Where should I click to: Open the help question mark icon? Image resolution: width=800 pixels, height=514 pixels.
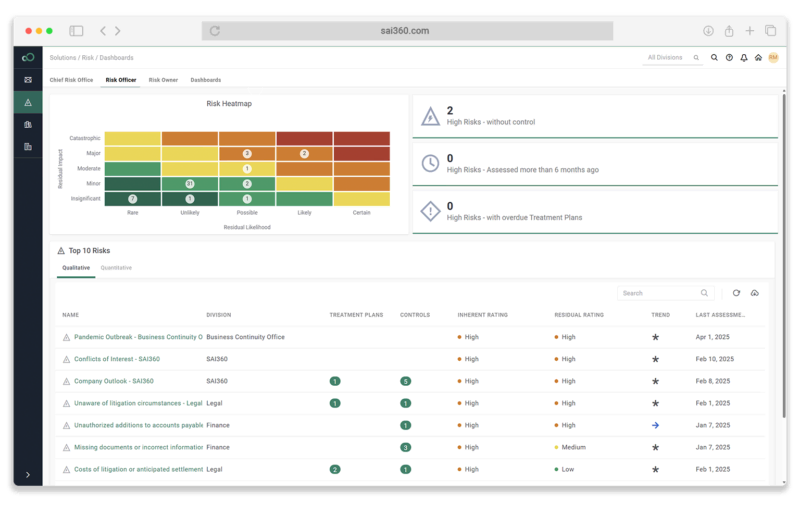coord(729,58)
